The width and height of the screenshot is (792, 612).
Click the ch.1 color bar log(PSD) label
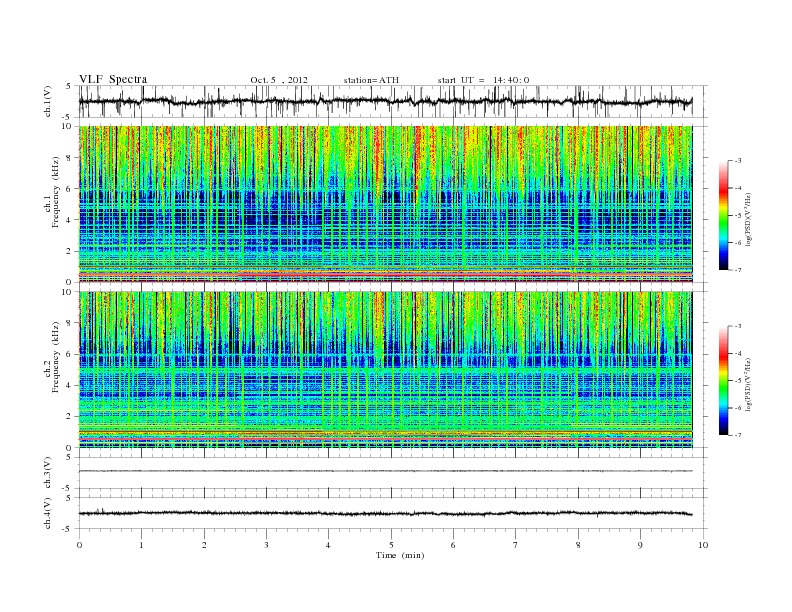point(749,219)
